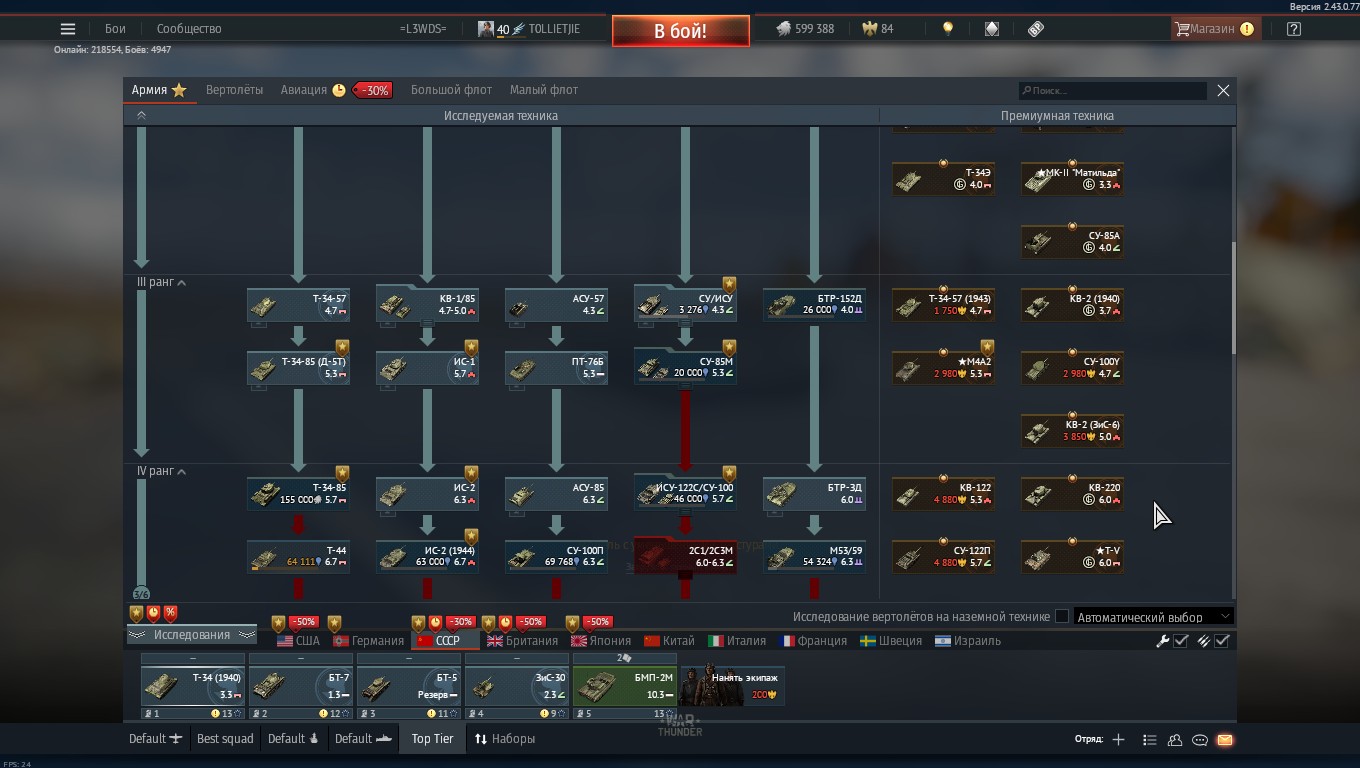Select the США nation tab
This screenshot has width=1360, height=768.
[298, 641]
